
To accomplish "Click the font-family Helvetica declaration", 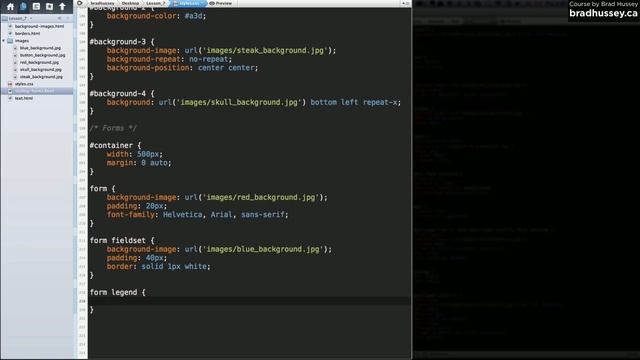I will click(198, 215).
